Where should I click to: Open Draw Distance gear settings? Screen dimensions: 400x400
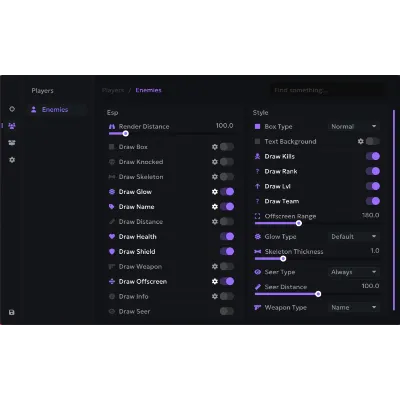pos(215,222)
